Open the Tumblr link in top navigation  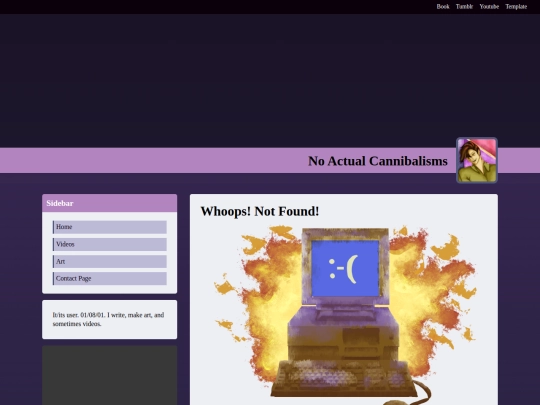464,7
